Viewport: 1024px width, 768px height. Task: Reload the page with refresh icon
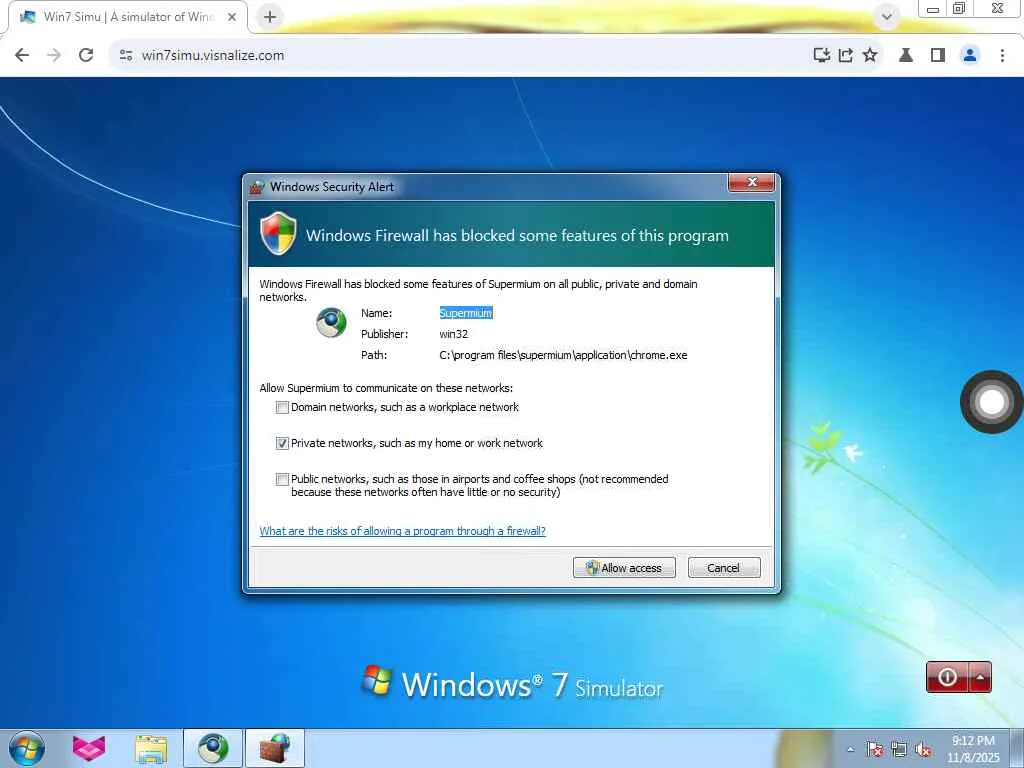click(x=86, y=55)
